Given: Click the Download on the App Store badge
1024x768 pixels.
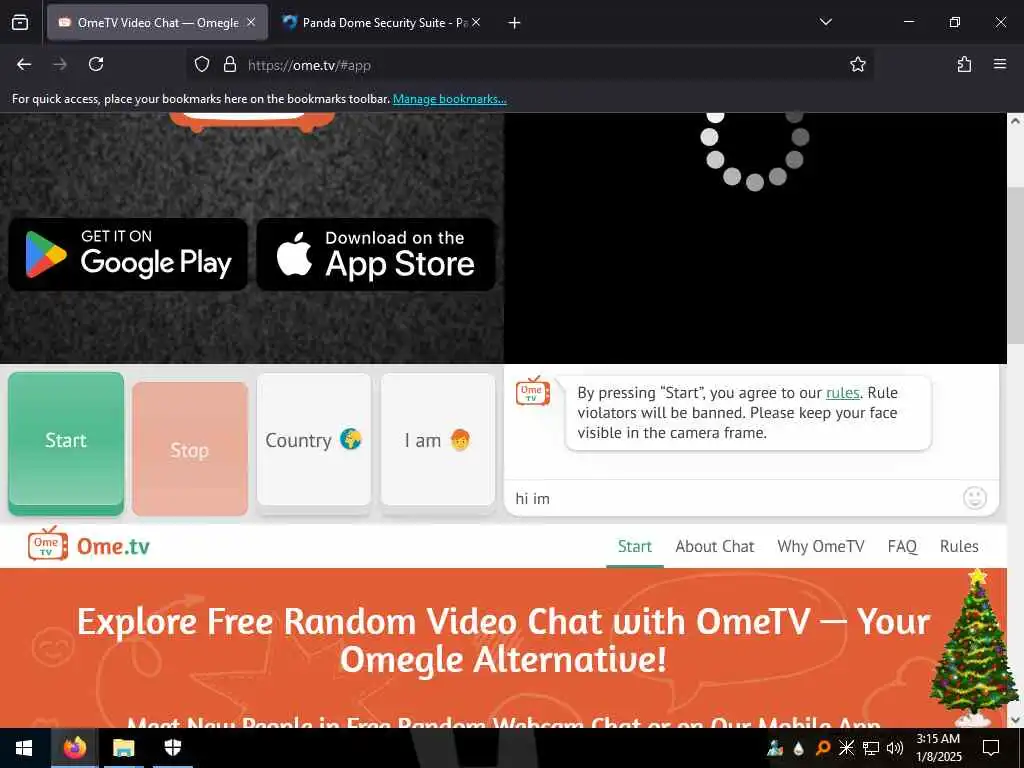Looking at the screenshot, I should 376,255.
